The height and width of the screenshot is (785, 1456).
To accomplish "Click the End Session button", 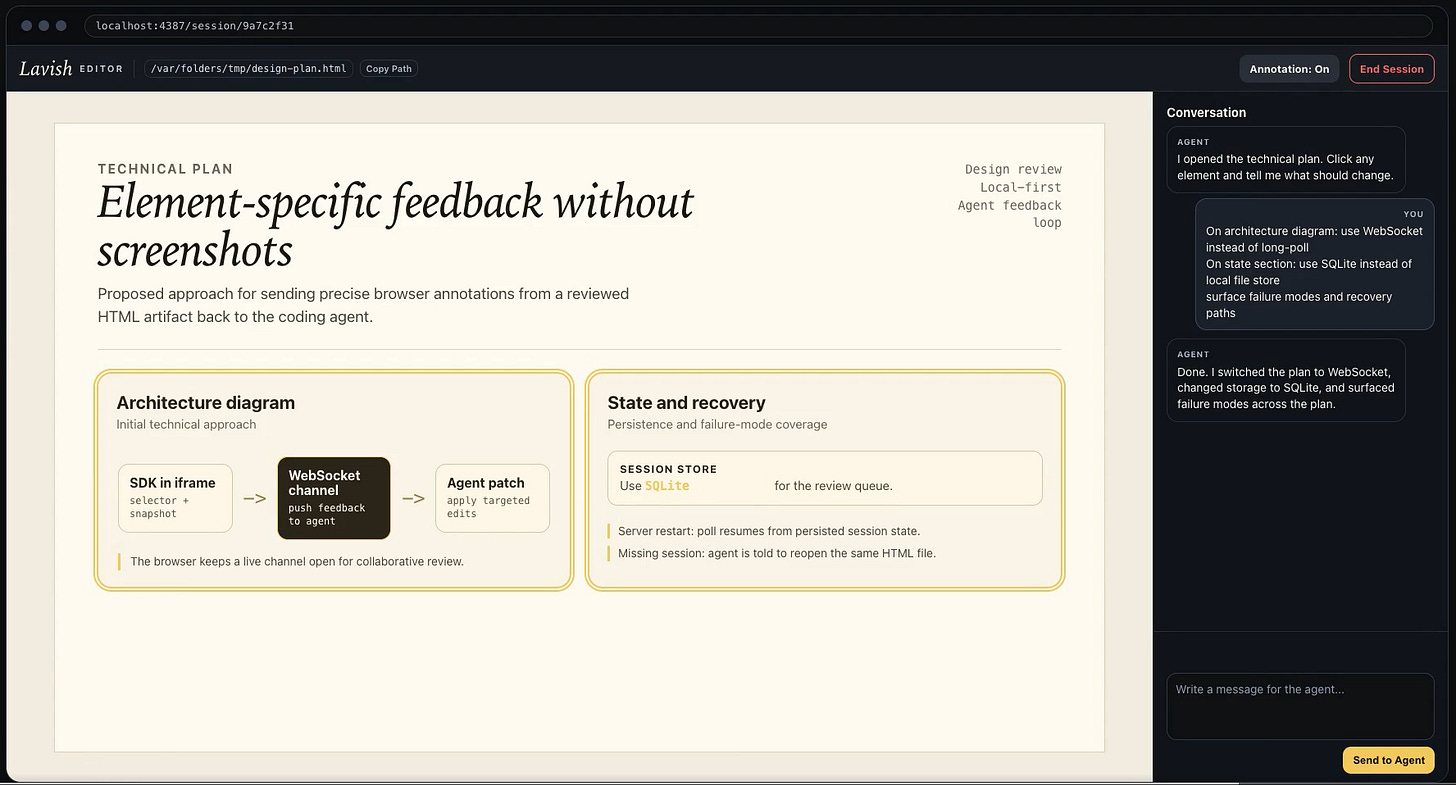I will pos(1391,69).
